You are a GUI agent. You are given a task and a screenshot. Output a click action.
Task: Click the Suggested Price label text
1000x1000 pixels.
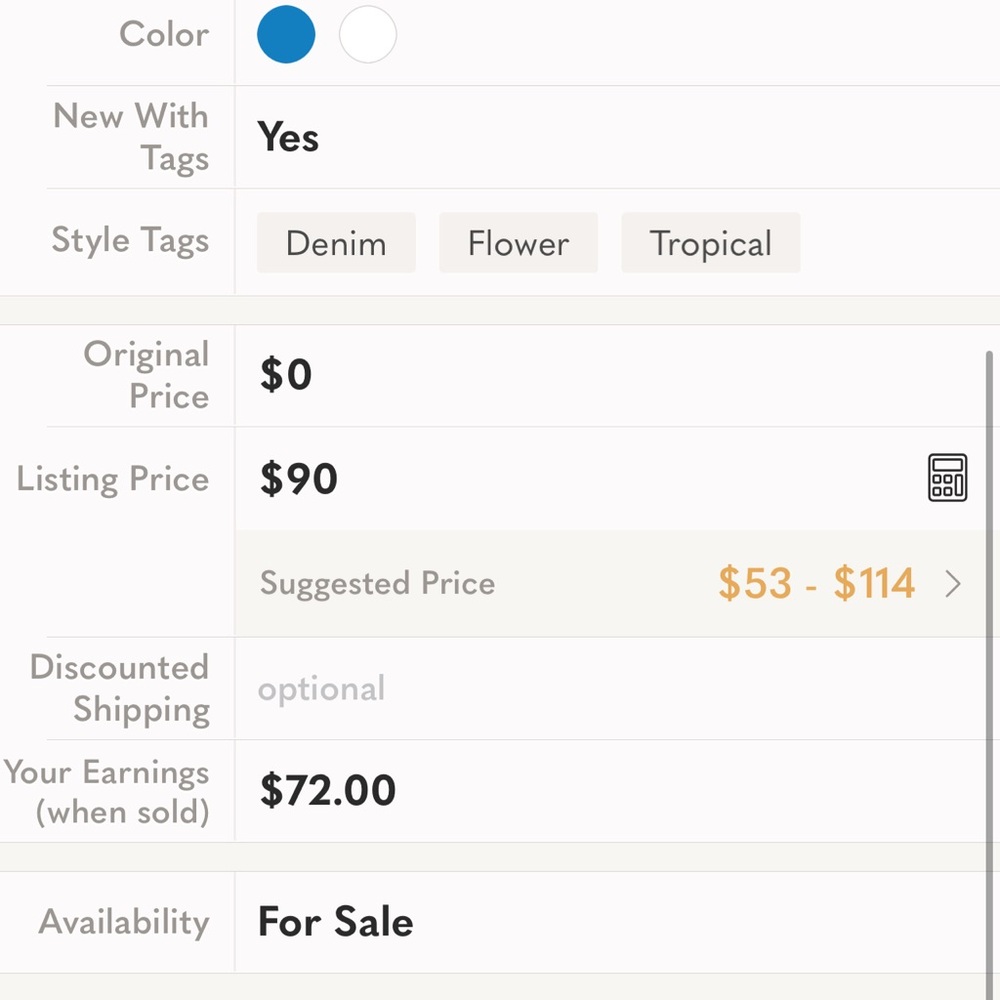(377, 584)
